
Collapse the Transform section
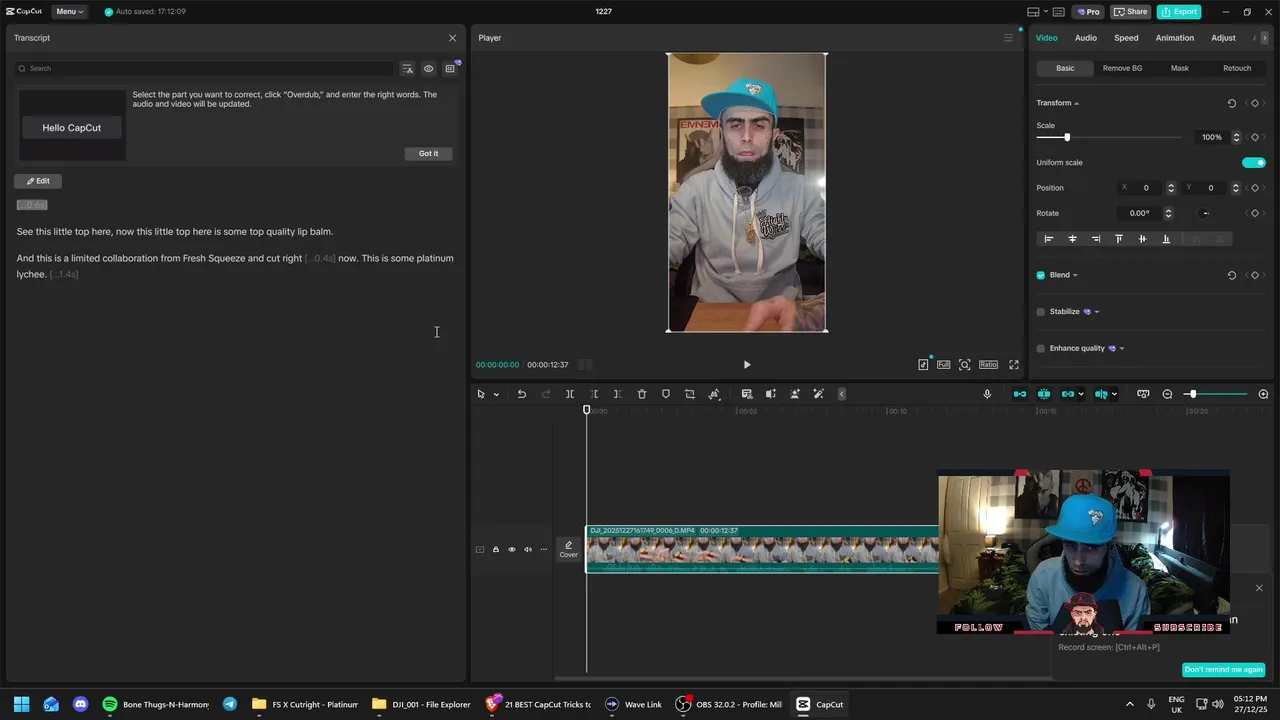pos(1076,103)
